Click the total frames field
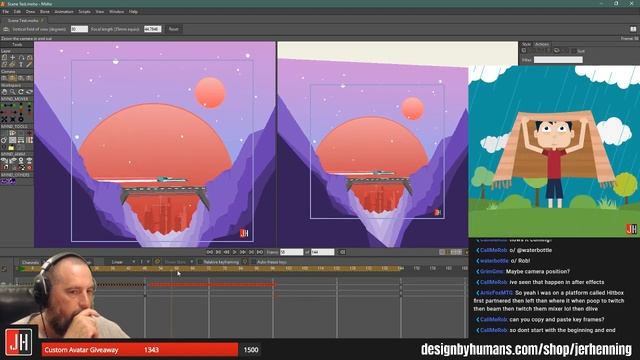This screenshot has height=360, width=640. [322, 252]
